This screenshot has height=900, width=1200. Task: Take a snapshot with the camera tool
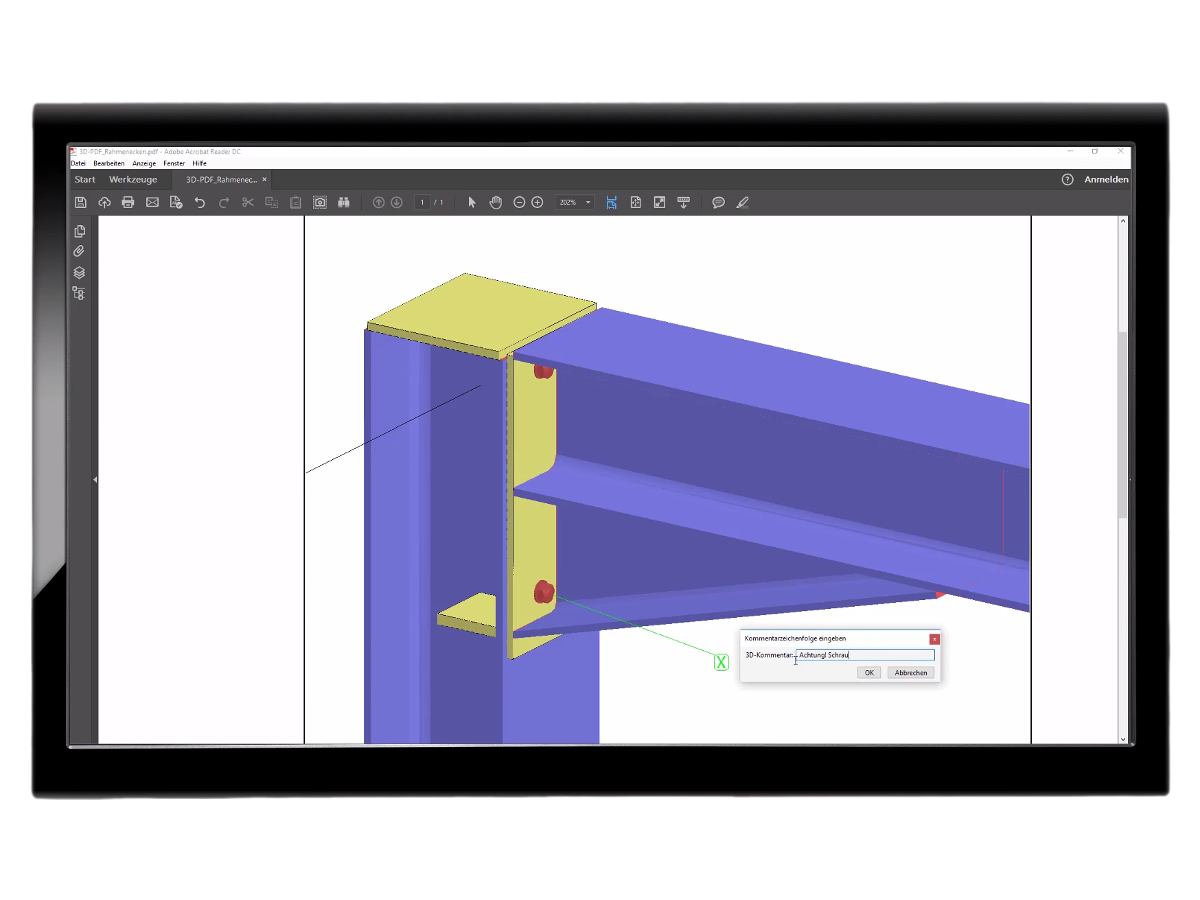click(319, 202)
